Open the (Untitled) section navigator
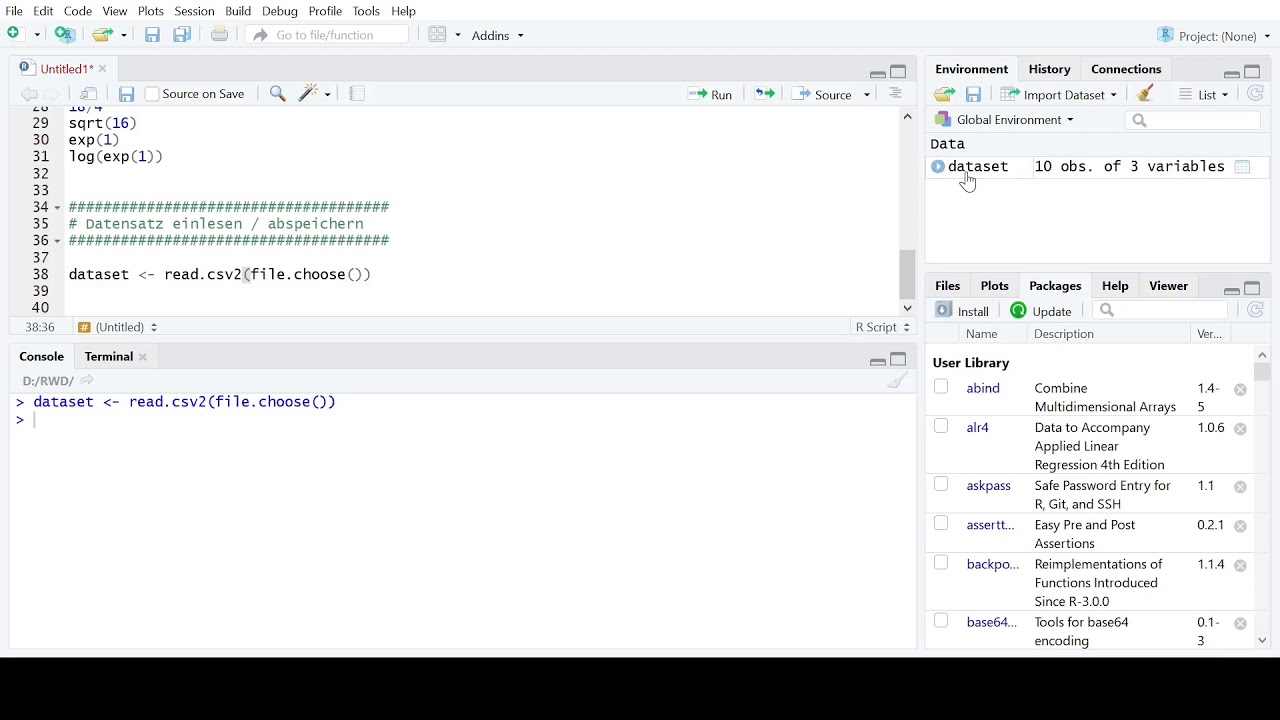Viewport: 1280px width, 720px height. tap(118, 327)
